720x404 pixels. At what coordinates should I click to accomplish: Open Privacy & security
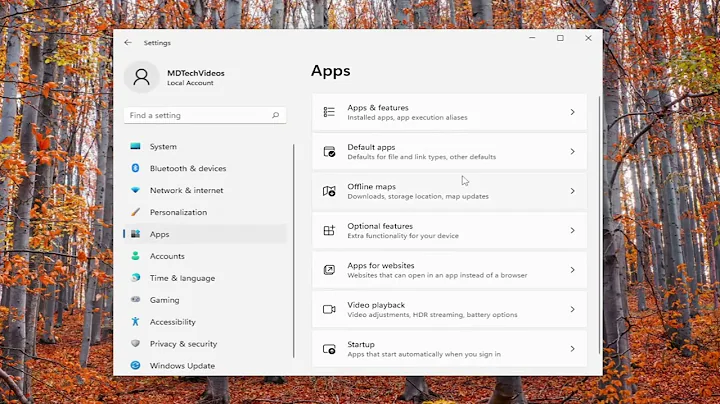tap(205, 344)
